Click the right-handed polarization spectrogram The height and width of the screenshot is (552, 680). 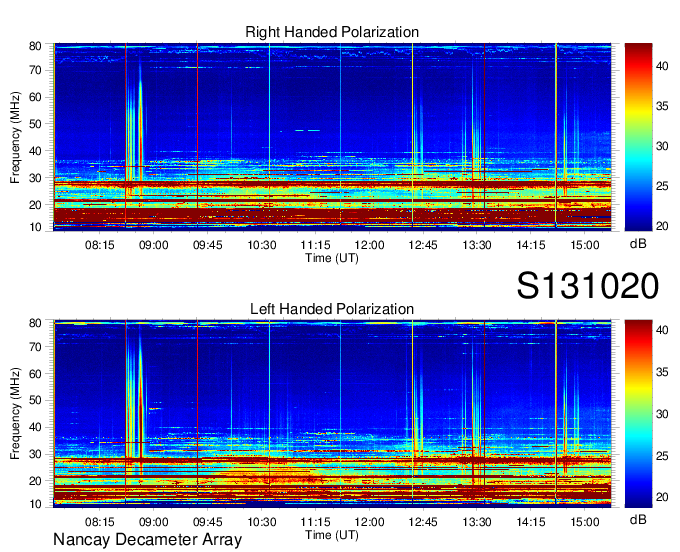[332, 137]
